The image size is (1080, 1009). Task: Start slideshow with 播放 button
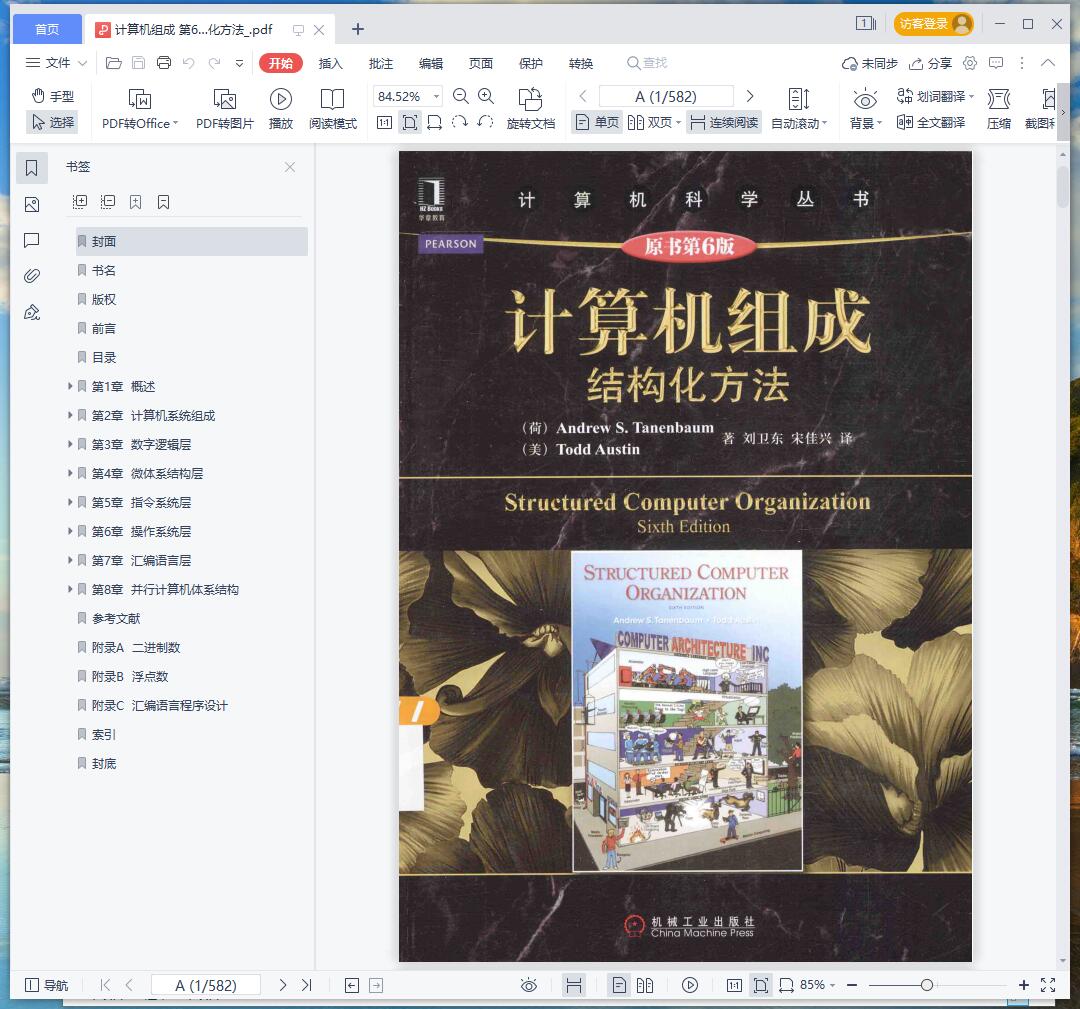pyautogui.click(x=280, y=109)
